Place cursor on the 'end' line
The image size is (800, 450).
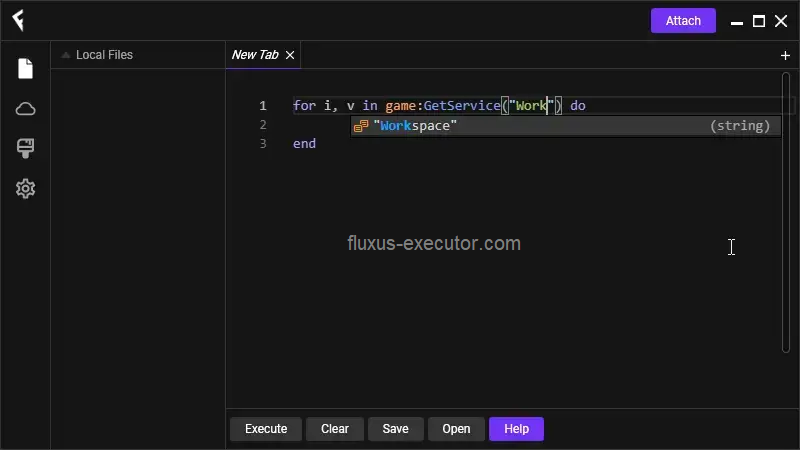point(304,144)
